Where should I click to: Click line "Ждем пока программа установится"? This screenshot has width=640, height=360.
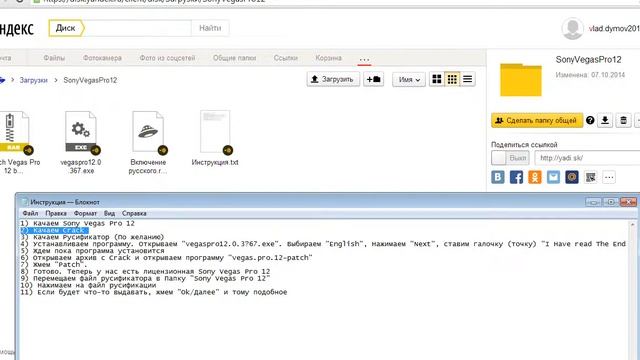92,251
